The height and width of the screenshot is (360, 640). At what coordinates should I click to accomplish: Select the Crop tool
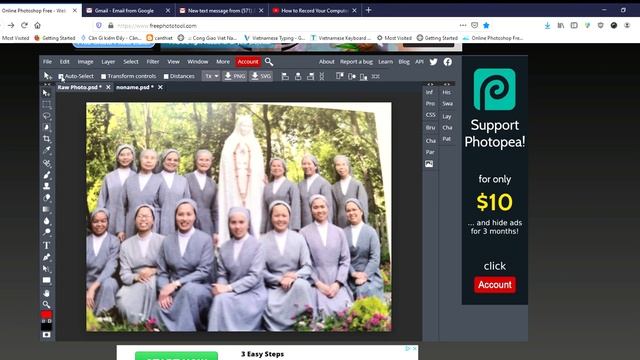pos(47,139)
